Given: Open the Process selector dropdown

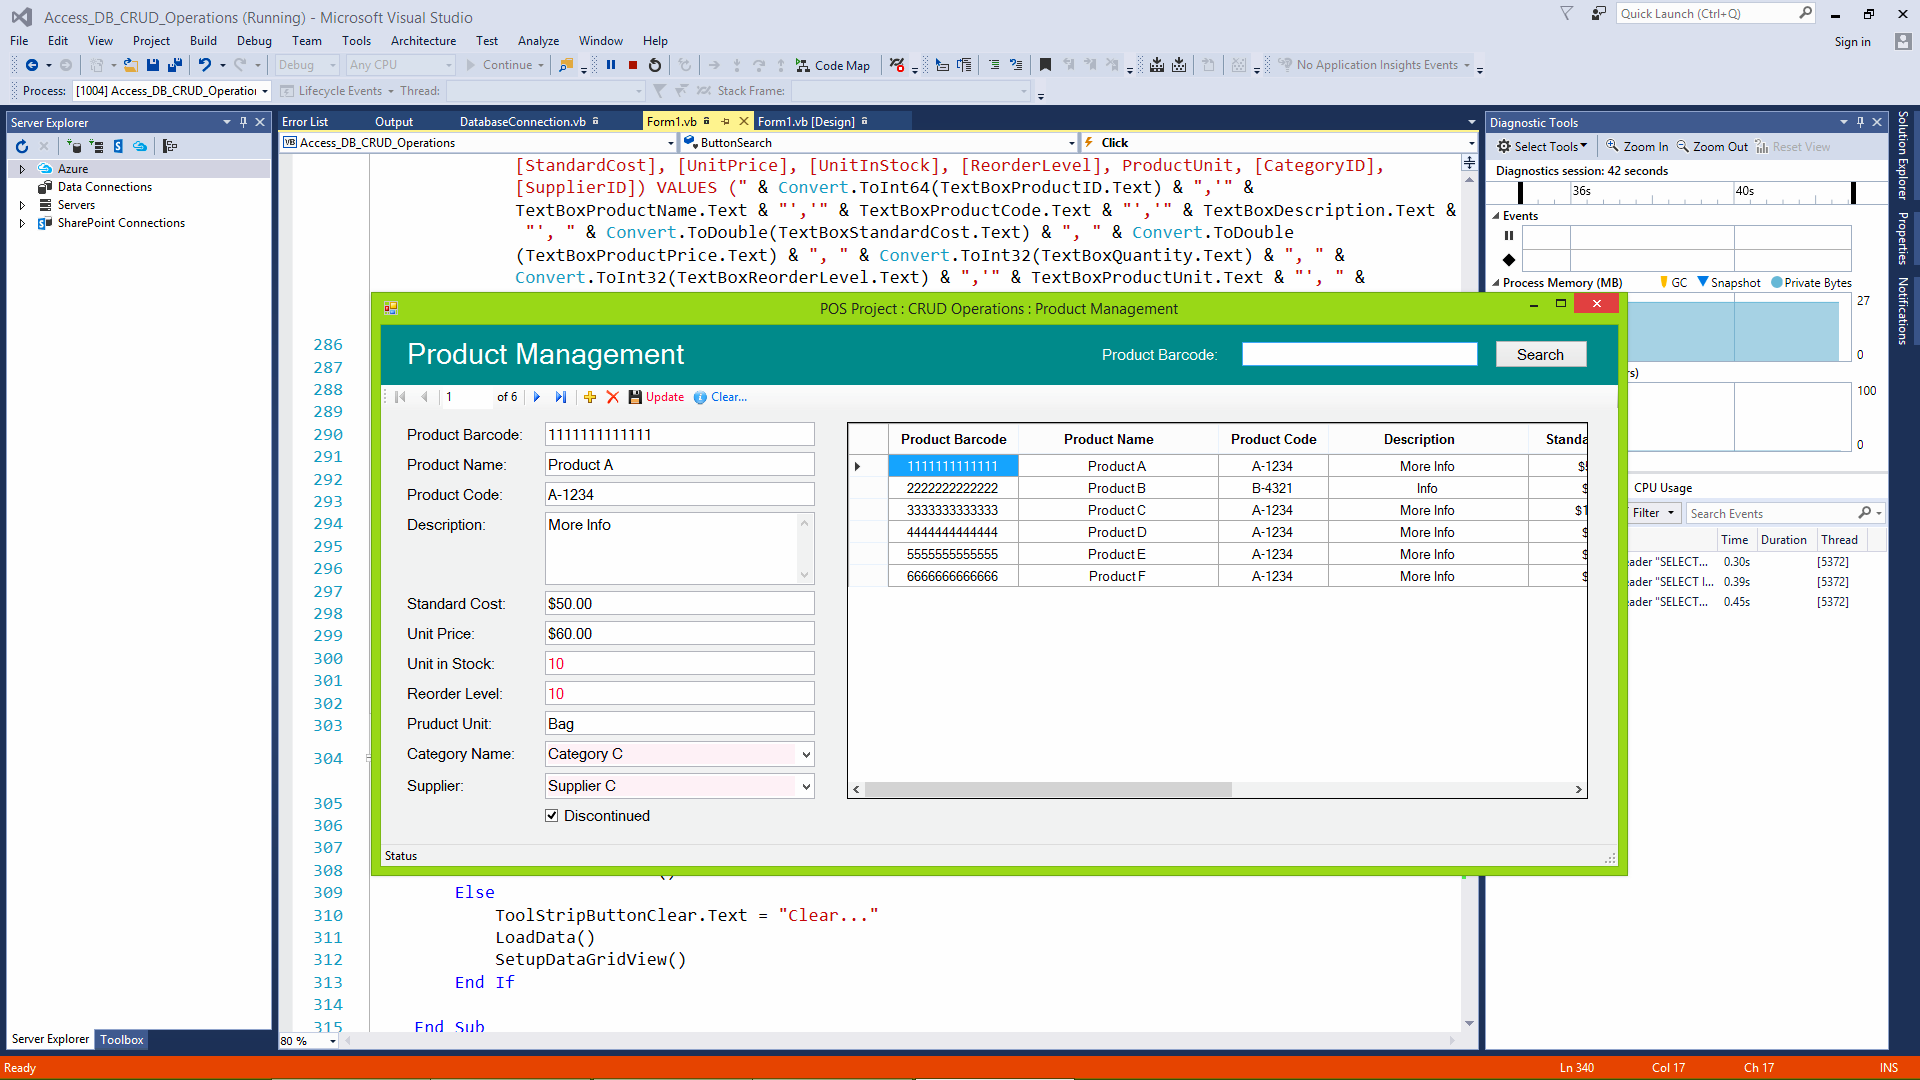Looking at the screenshot, I should tap(265, 91).
